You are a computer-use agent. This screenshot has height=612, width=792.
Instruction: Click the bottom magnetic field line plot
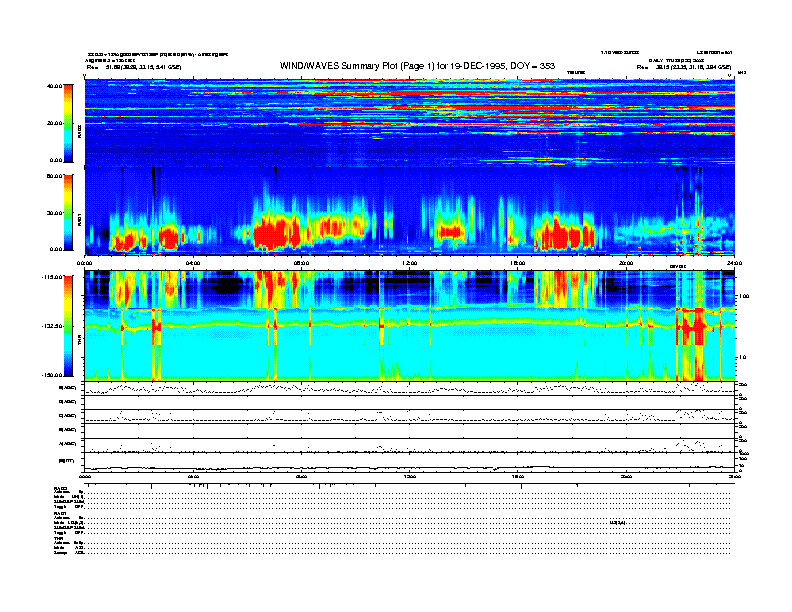pos(410,462)
